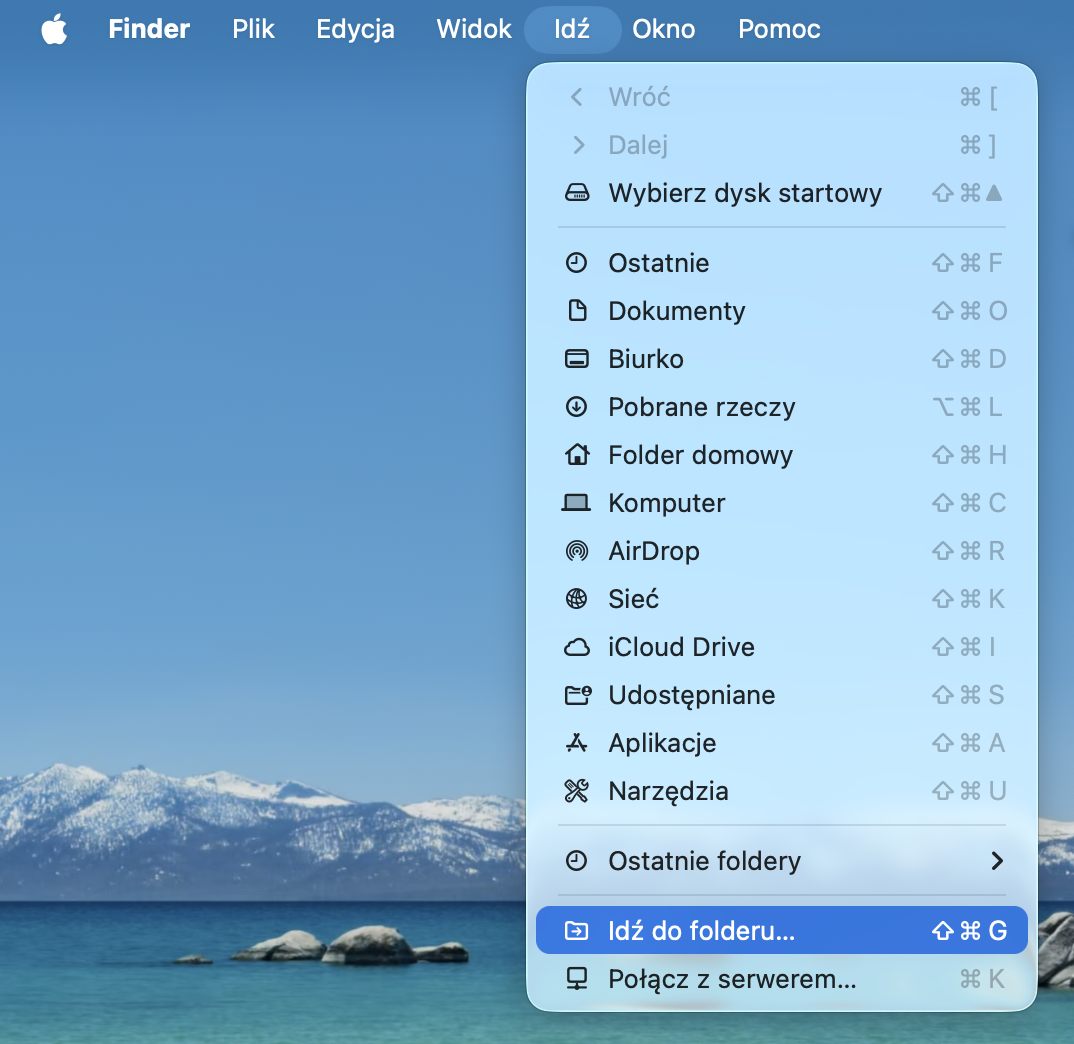
Task: Click the document icon next to Dokumenty
Action: tap(577, 311)
